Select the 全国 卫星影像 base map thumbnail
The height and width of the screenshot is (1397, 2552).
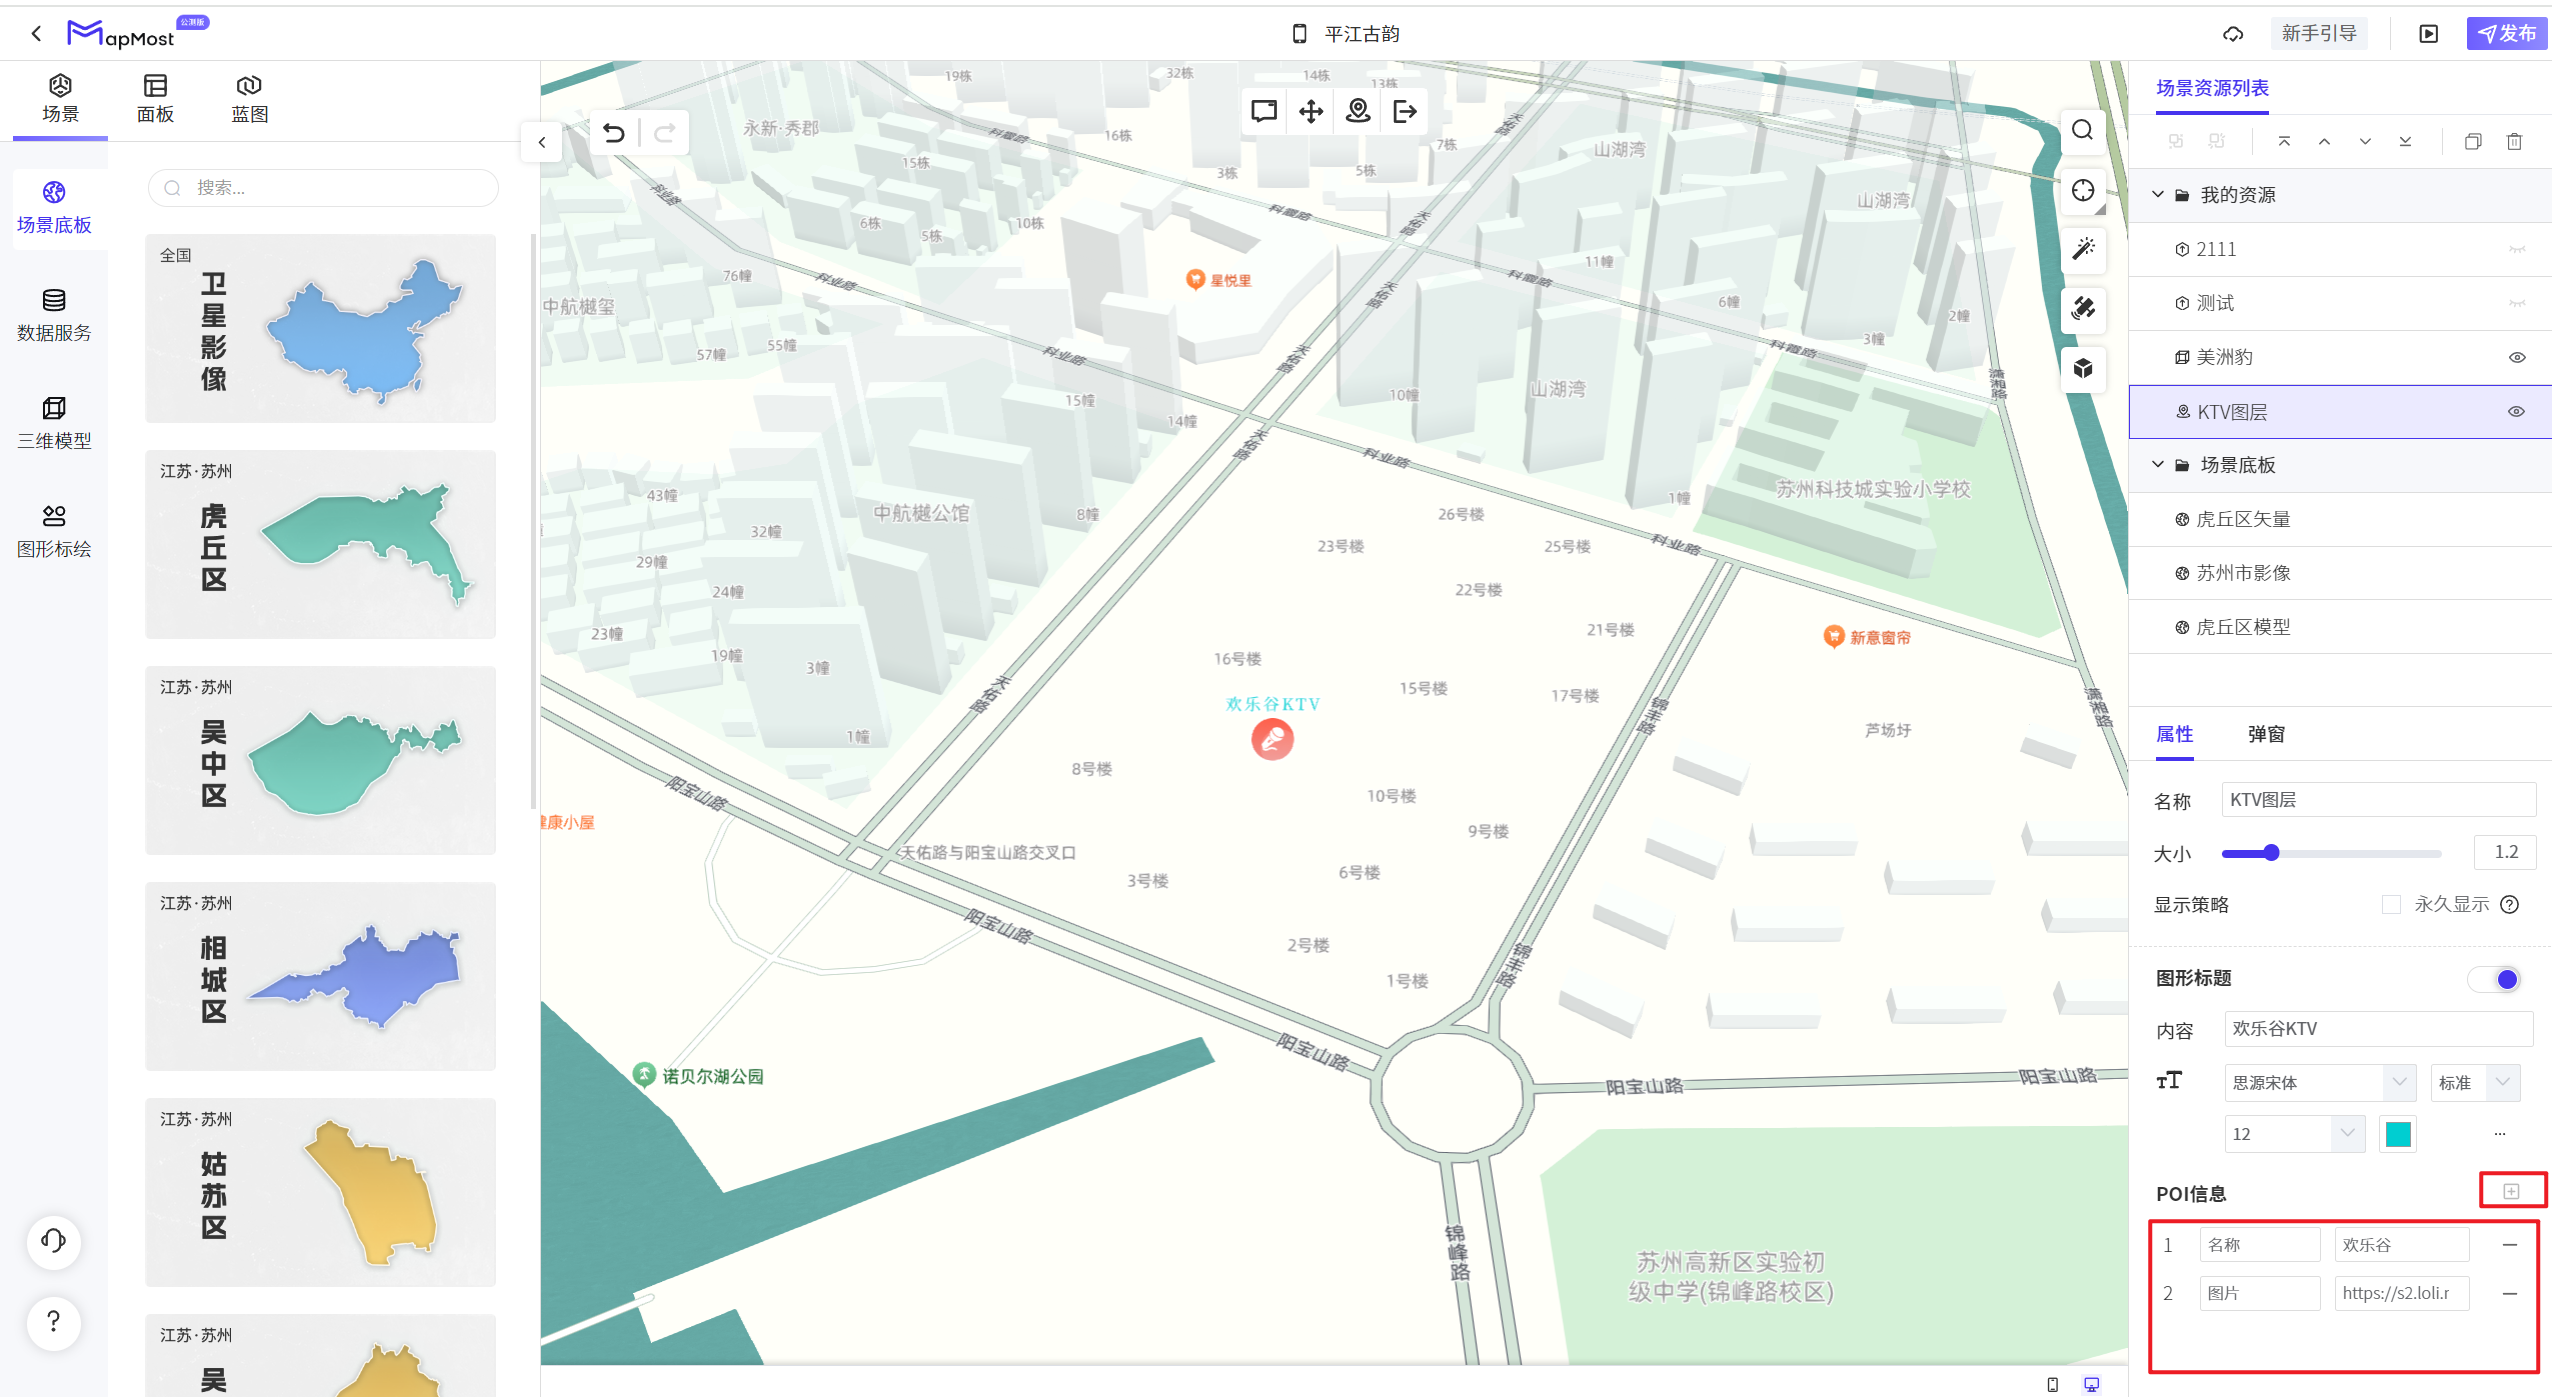320,328
